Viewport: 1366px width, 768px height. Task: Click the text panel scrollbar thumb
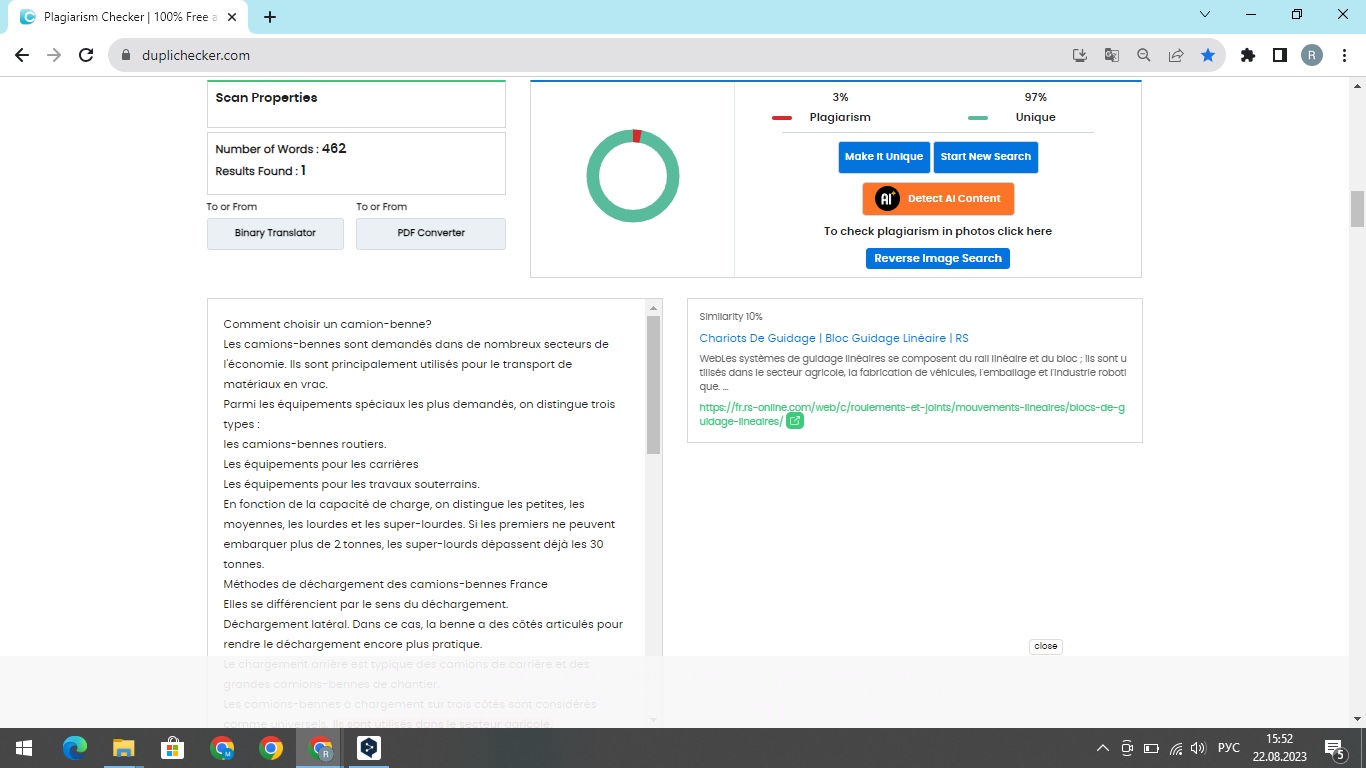coord(654,385)
